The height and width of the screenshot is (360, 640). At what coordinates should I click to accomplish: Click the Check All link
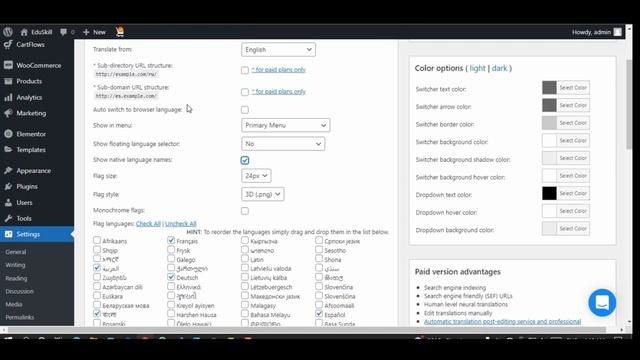148,224
